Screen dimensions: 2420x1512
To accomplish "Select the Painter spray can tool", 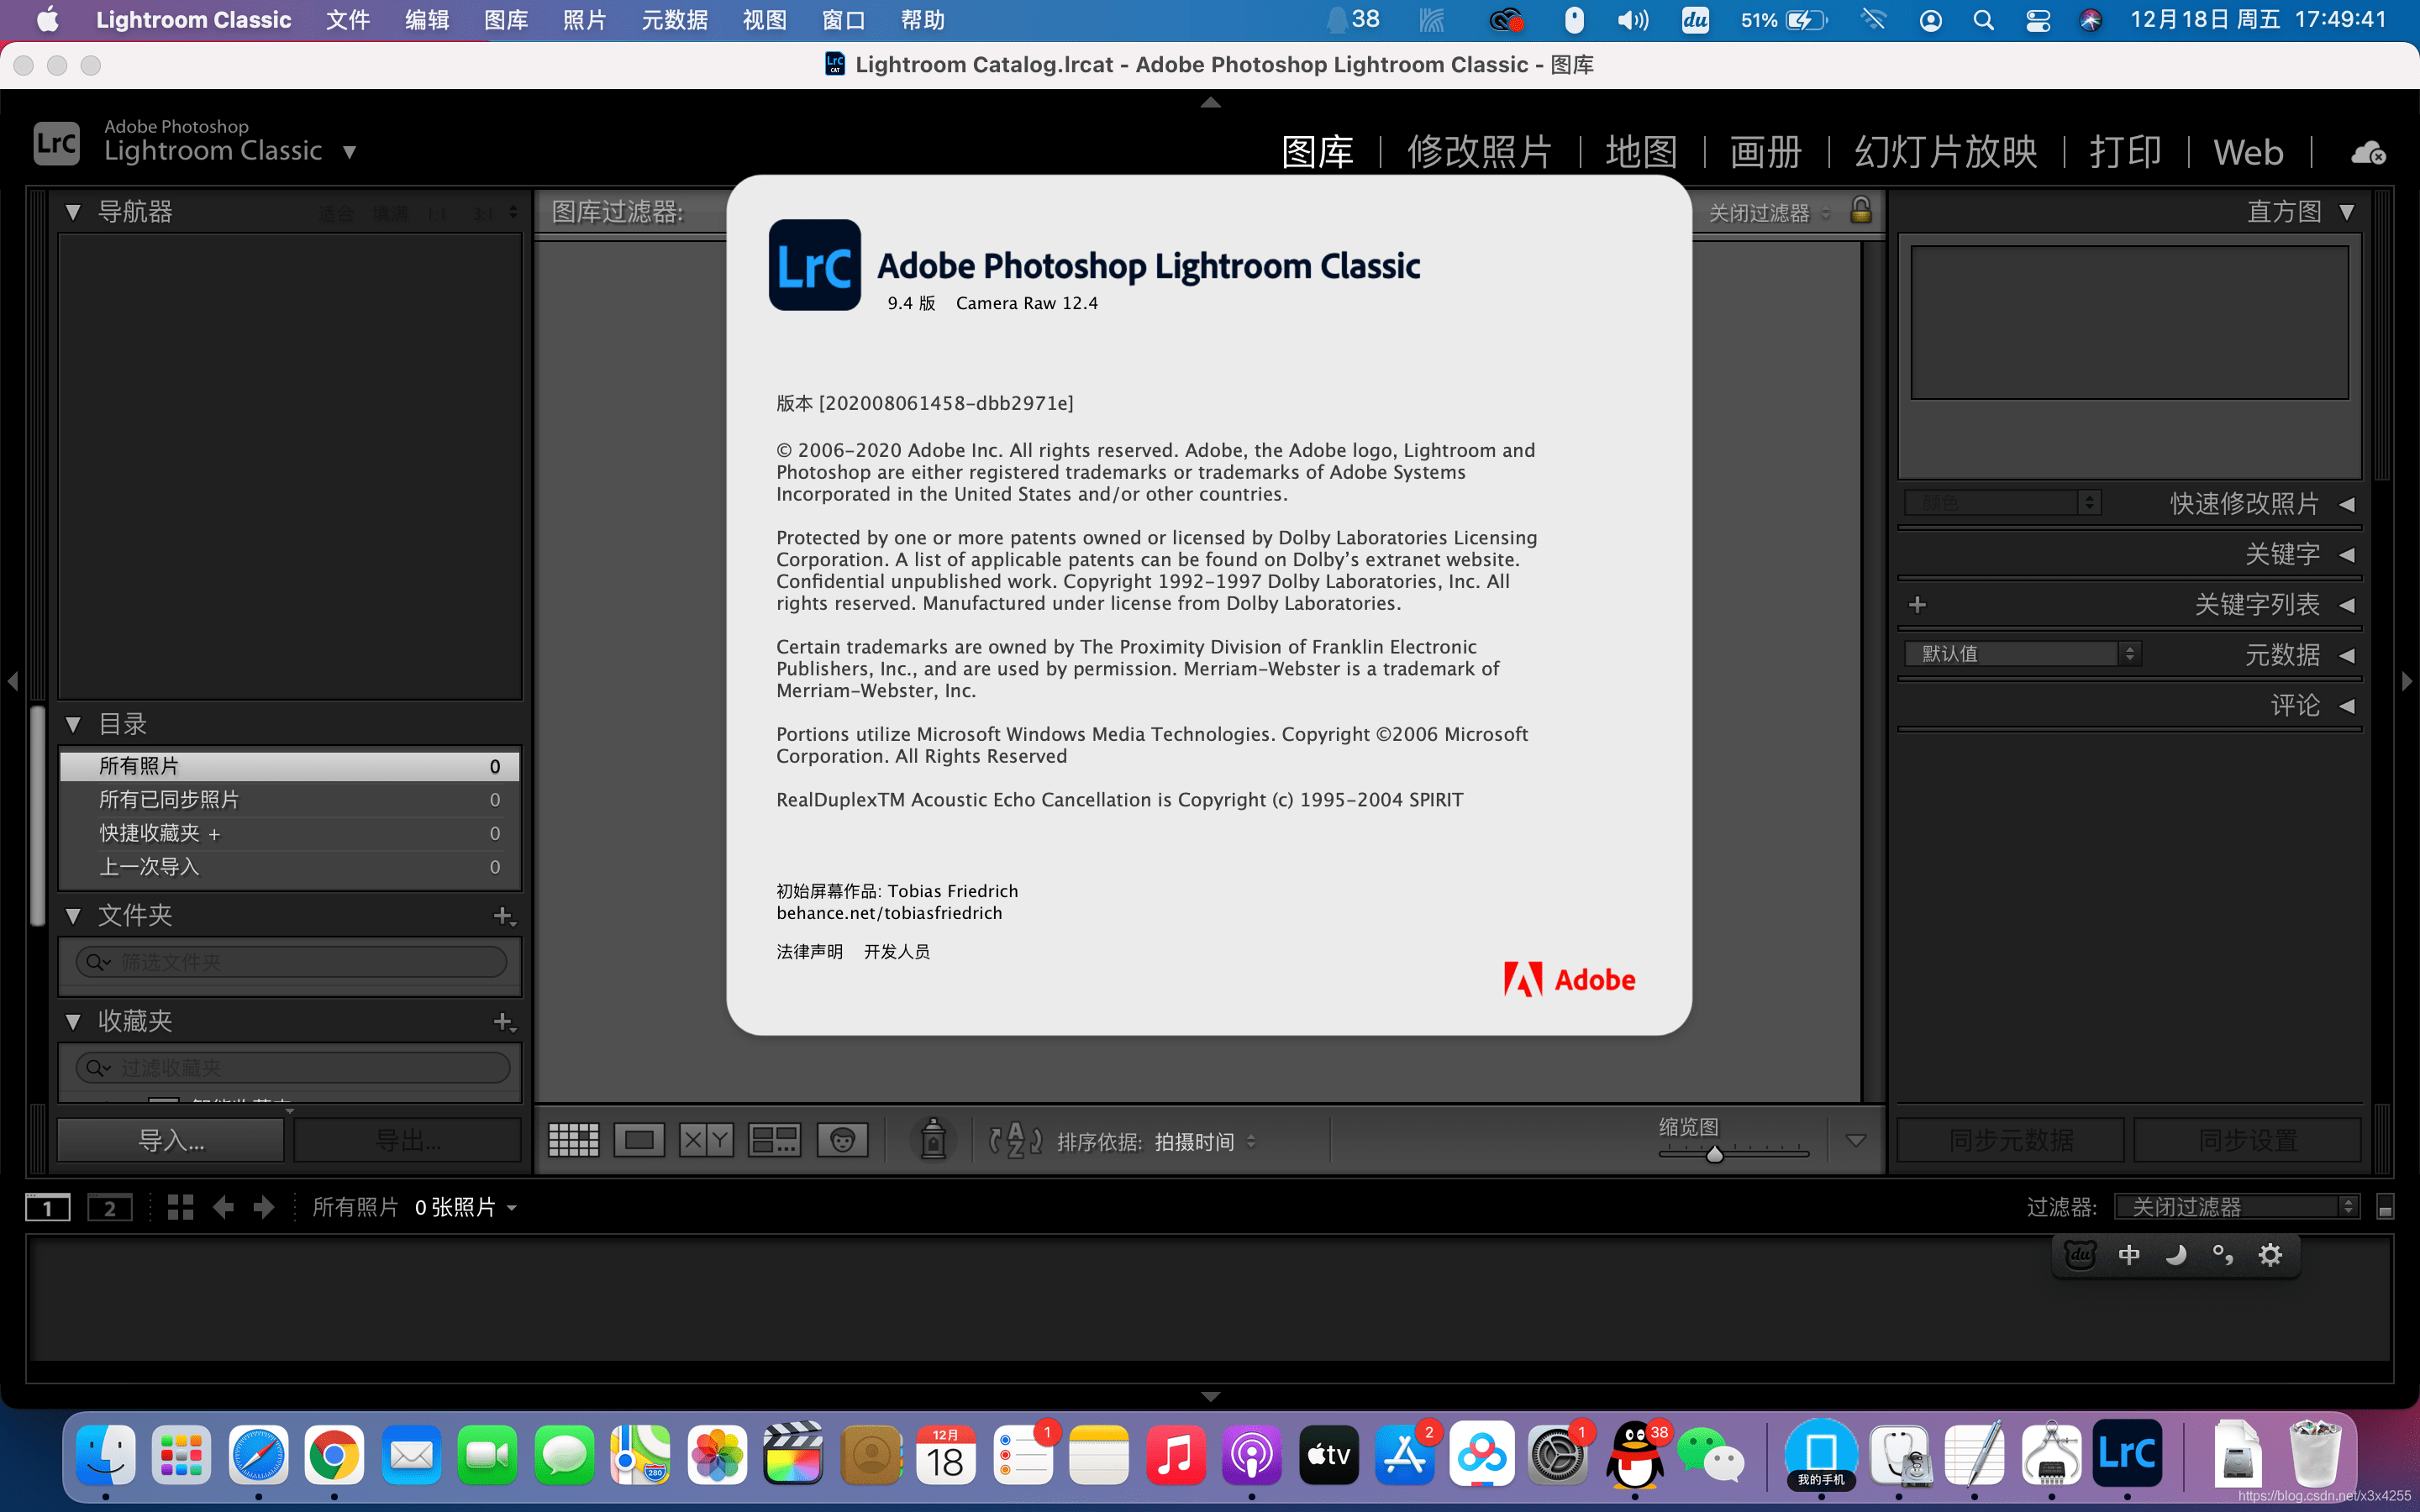I will click(933, 1140).
